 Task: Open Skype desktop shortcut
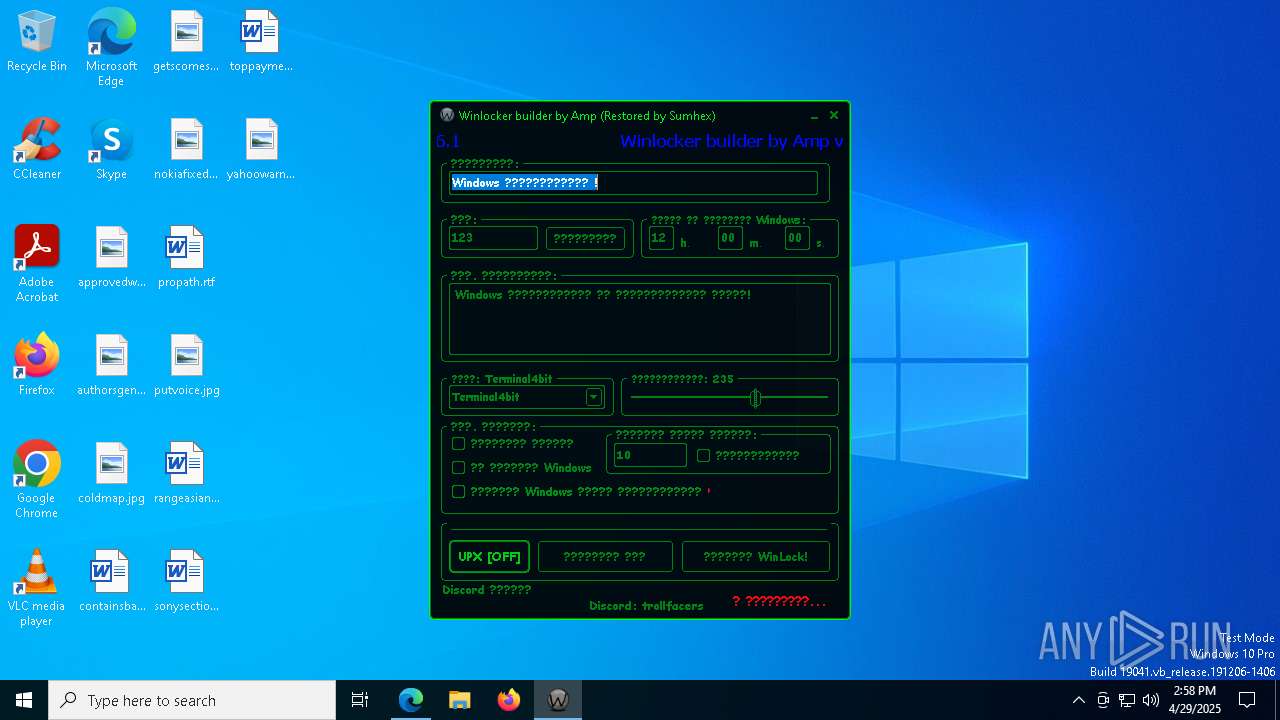click(111, 150)
